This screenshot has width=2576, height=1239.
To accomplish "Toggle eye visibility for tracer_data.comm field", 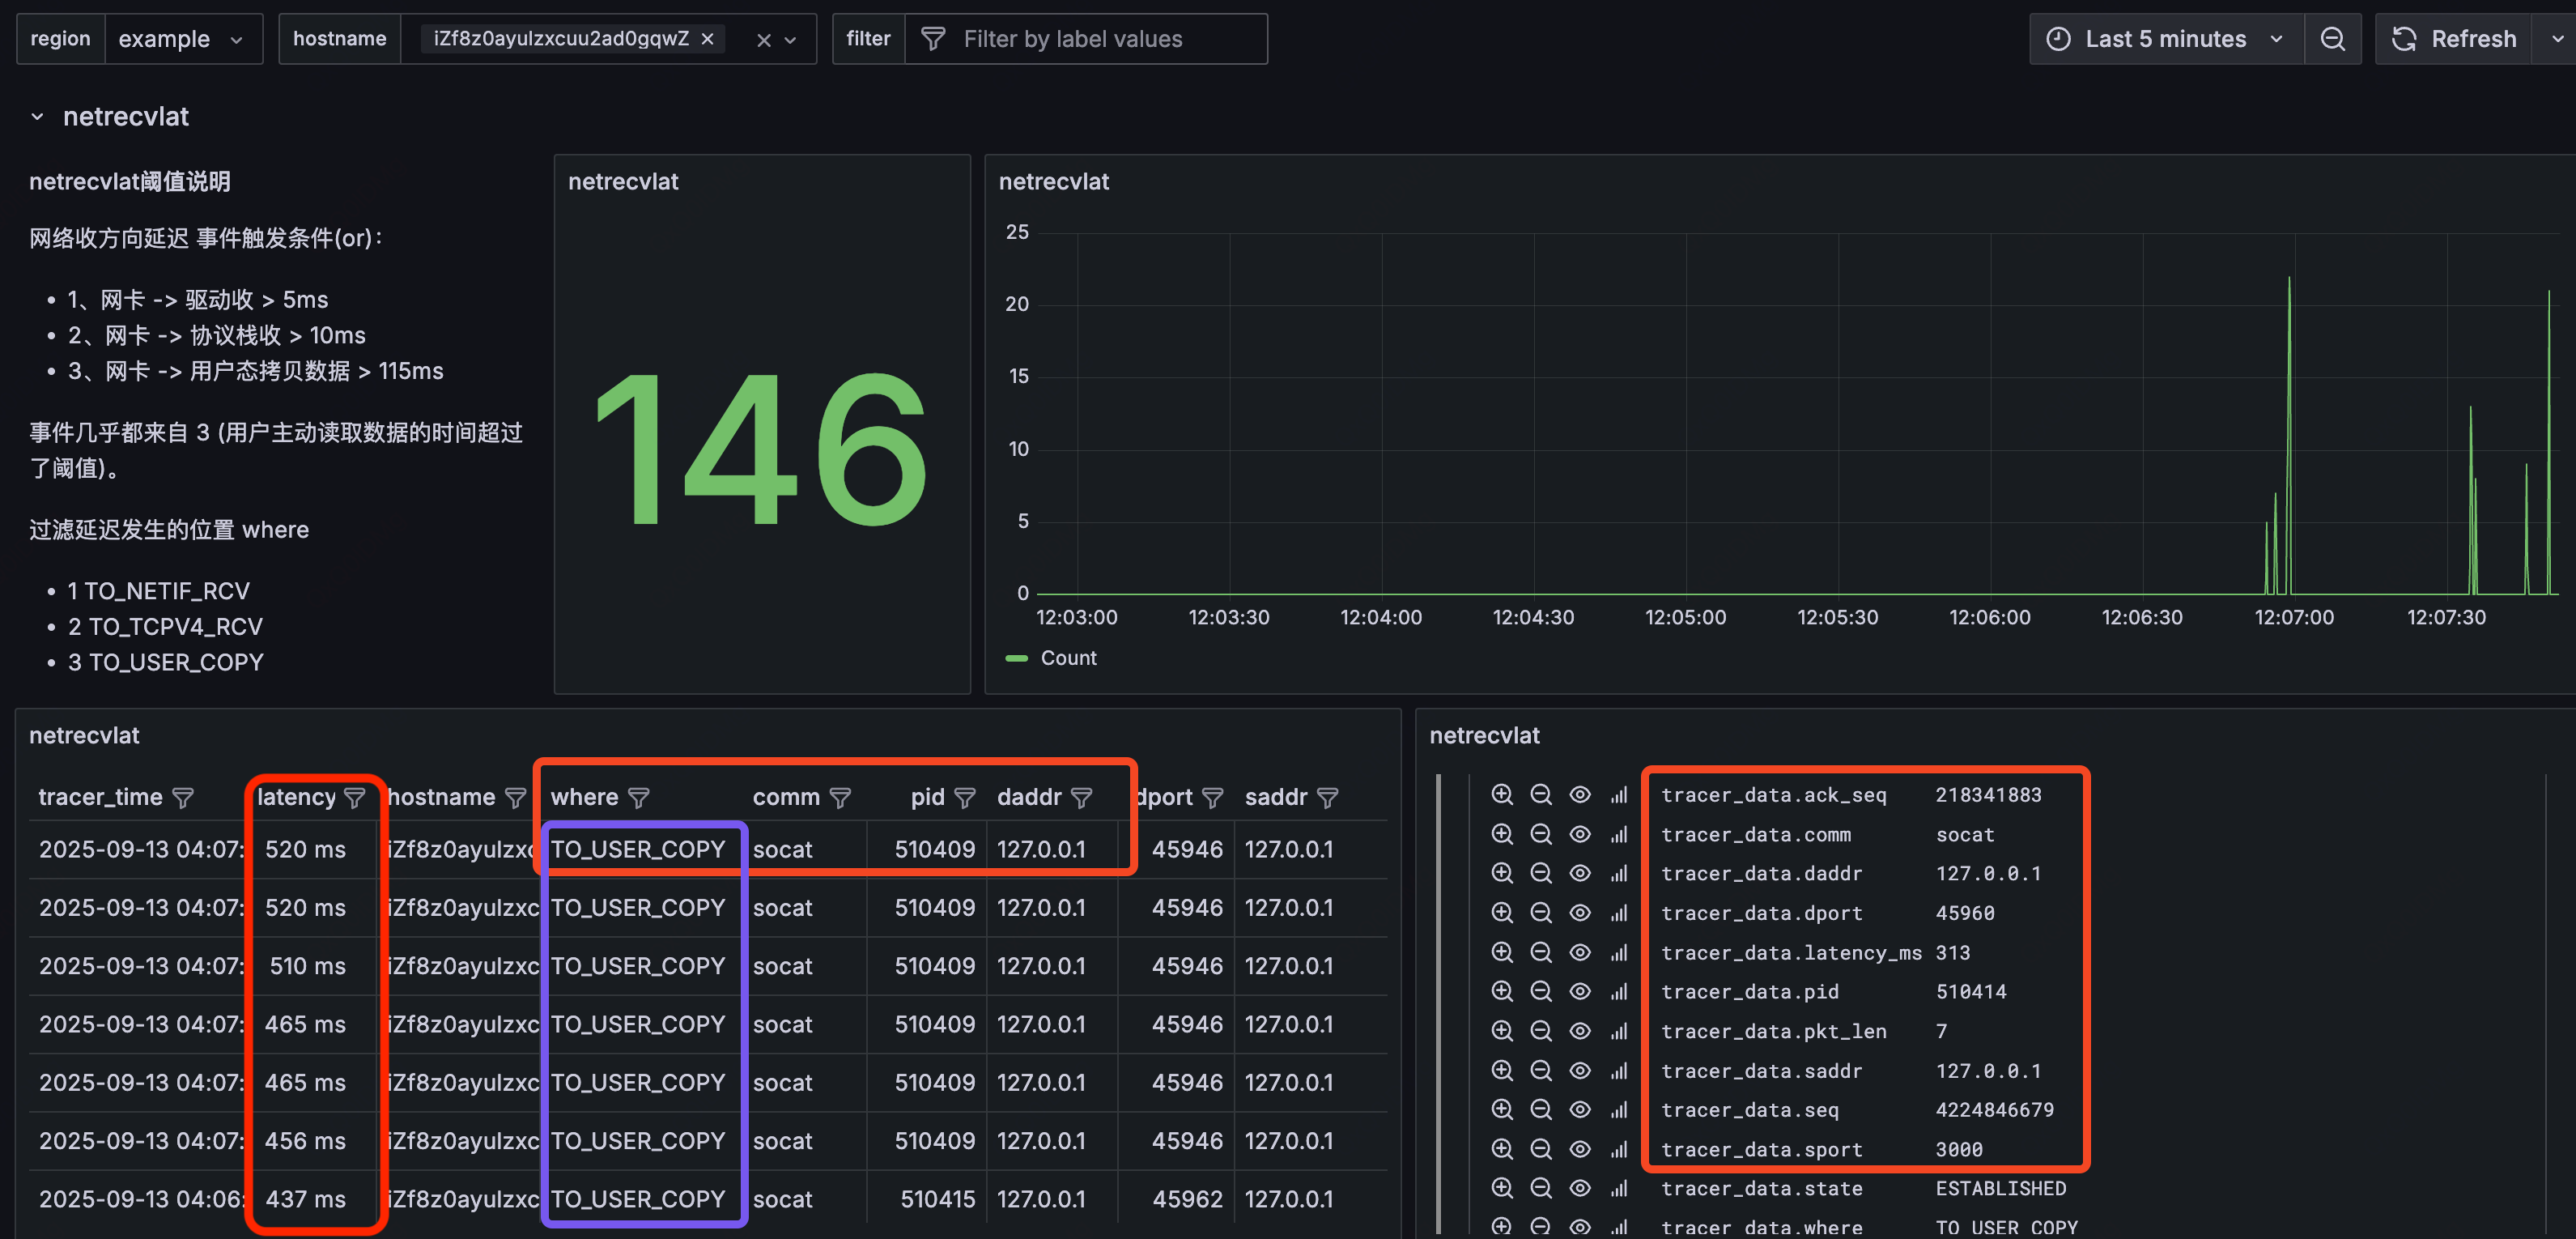I will click(1580, 834).
